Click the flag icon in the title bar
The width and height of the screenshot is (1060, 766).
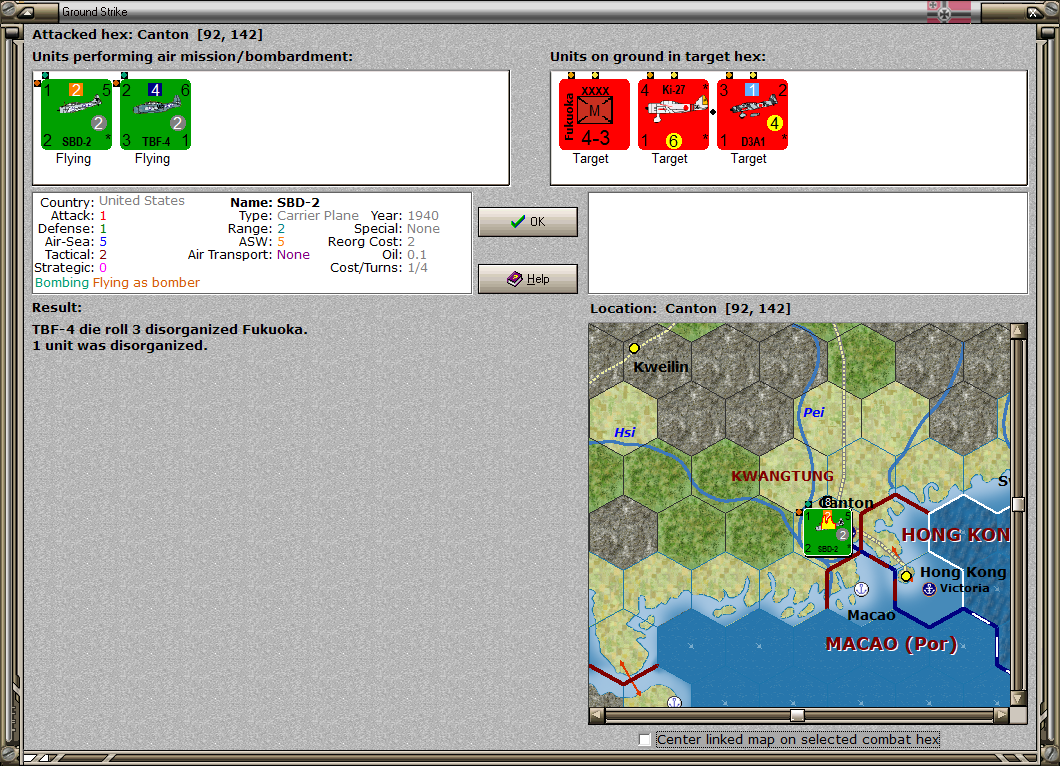949,11
